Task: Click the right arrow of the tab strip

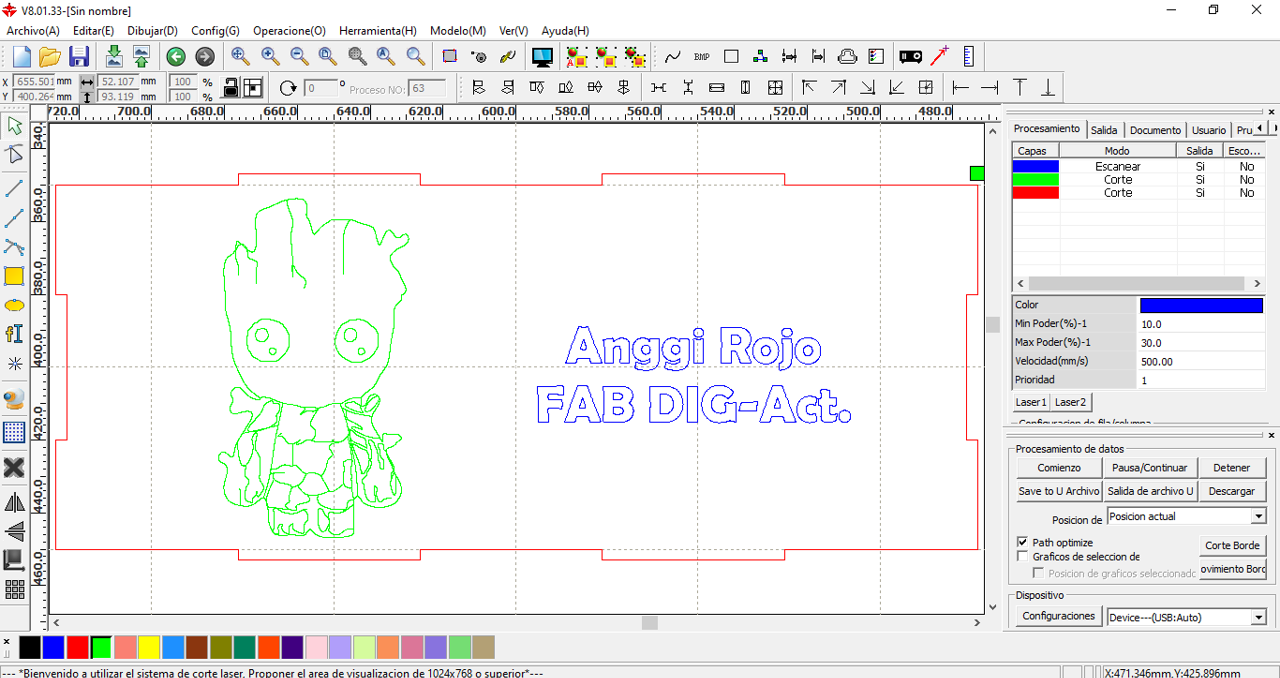Action: click(x=1273, y=128)
